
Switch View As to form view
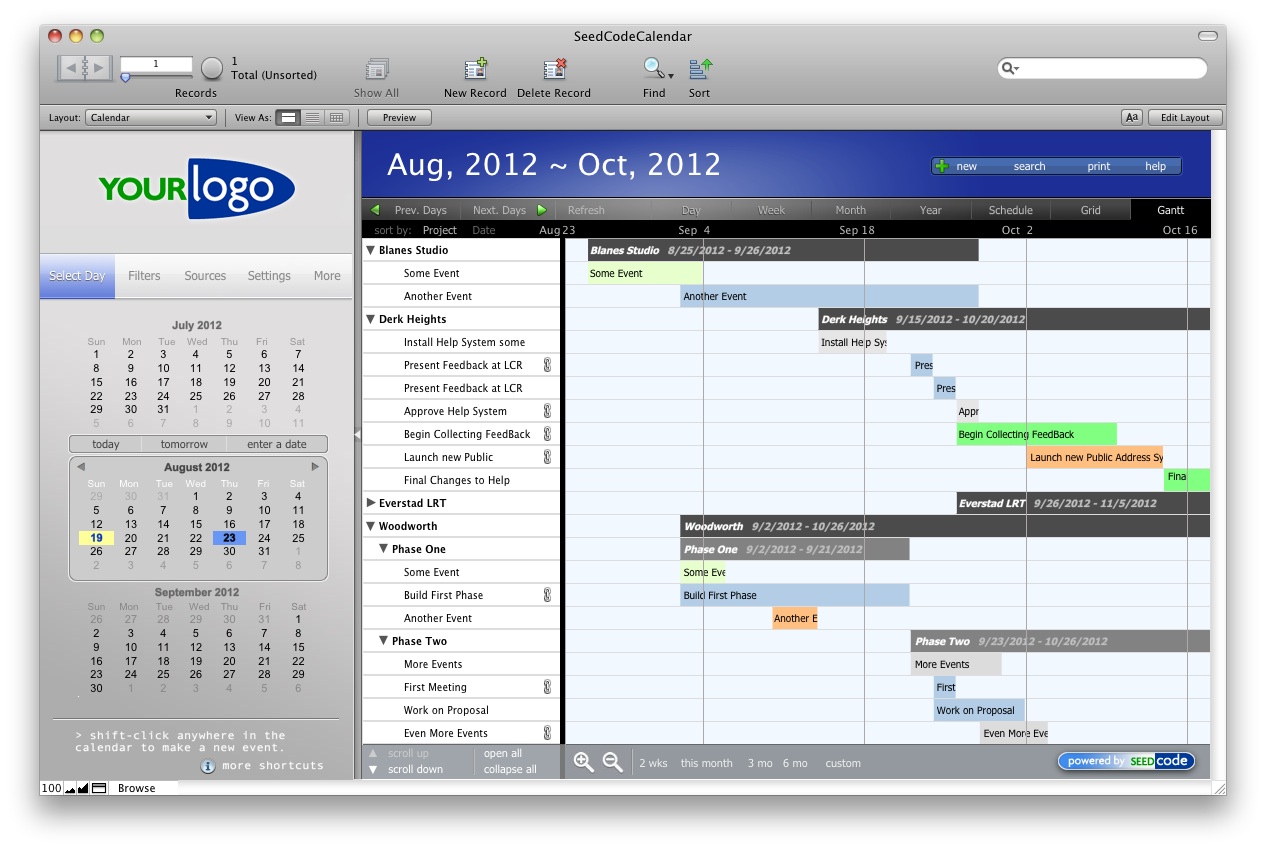pyautogui.click(x=288, y=117)
